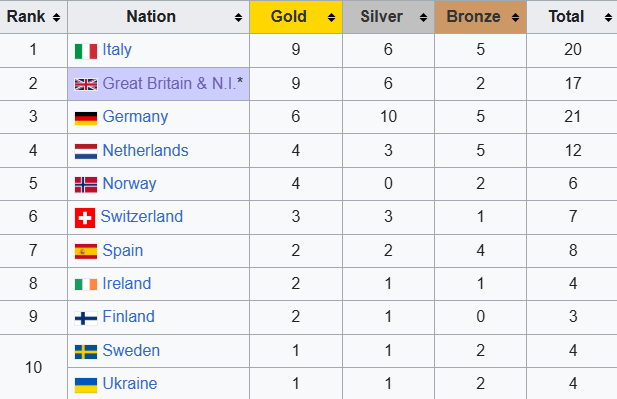617x399 pixels.
Task: Follow the Sweden link
Action: tap(131, 350)
